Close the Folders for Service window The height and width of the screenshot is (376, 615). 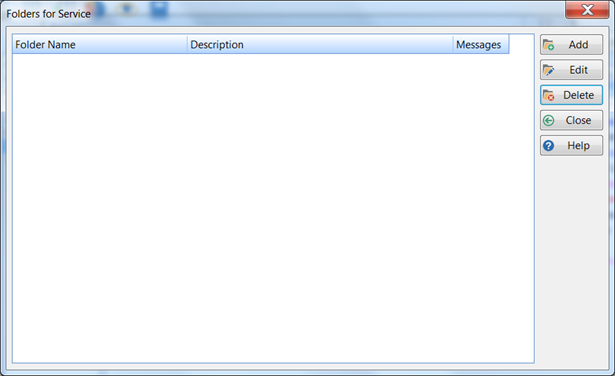pyautogui.click(x=587, y=10)
